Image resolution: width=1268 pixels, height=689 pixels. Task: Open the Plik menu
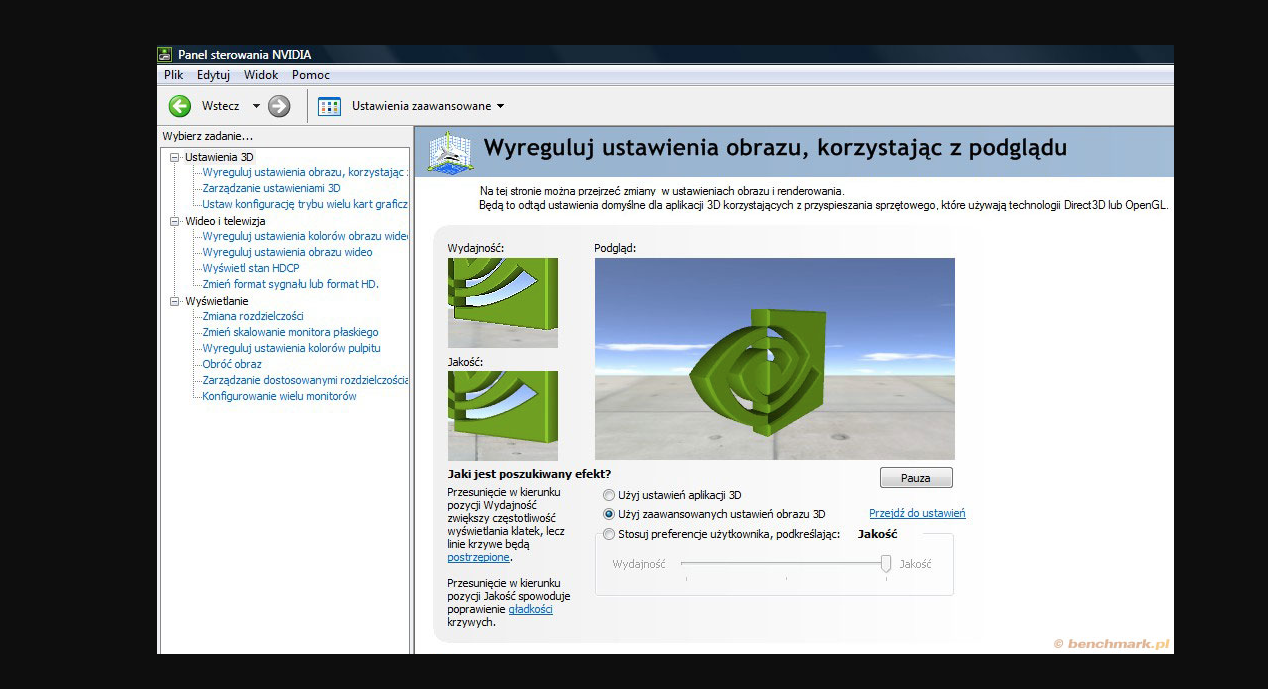(x=174, y=75)
